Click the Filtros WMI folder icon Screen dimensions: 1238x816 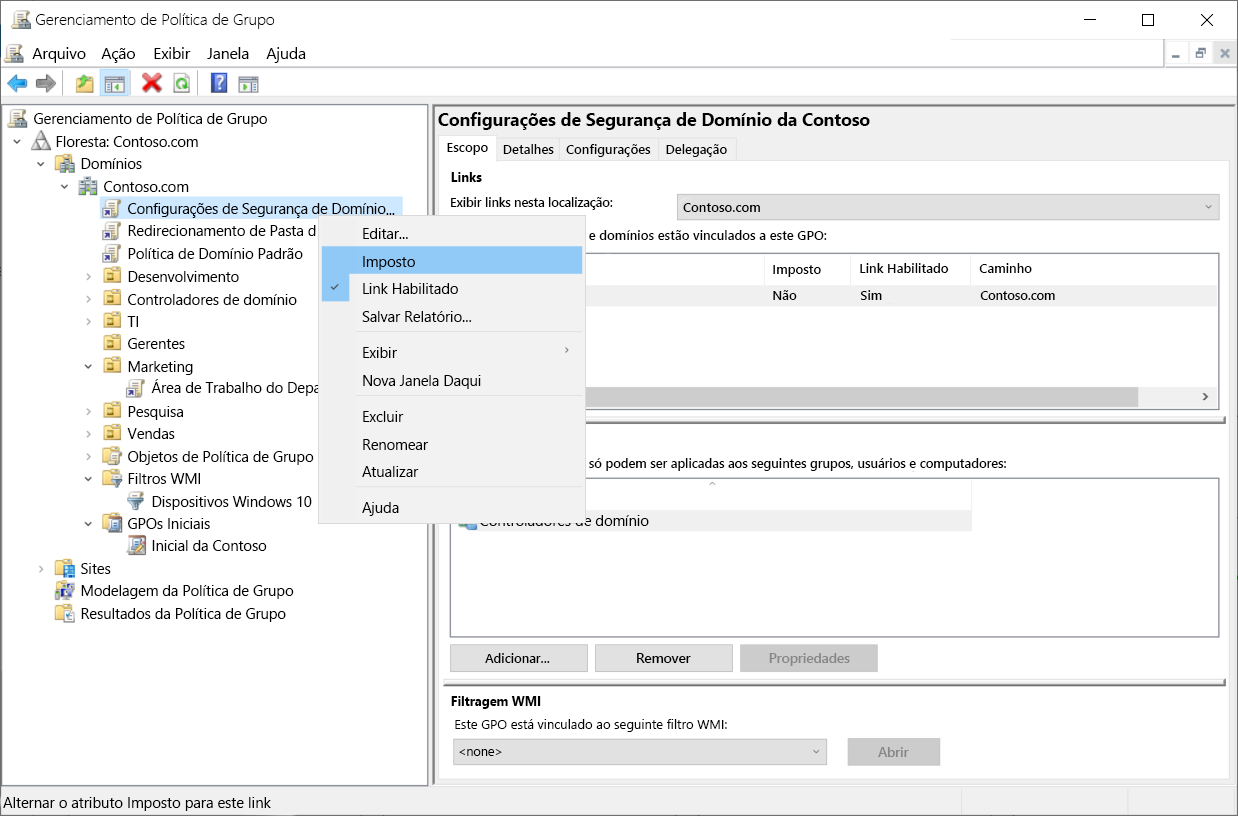(x=112, y=478)
